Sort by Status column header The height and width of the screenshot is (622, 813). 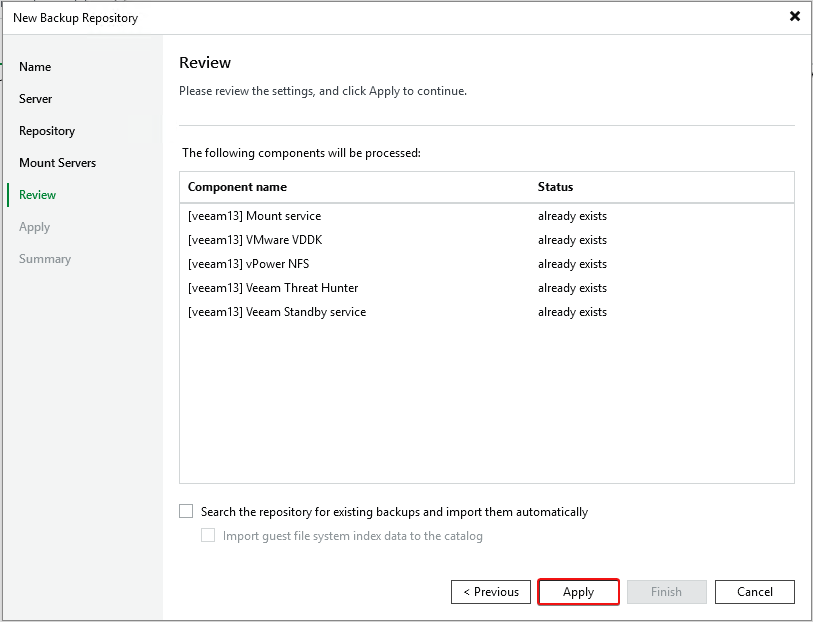pos(555,187)
